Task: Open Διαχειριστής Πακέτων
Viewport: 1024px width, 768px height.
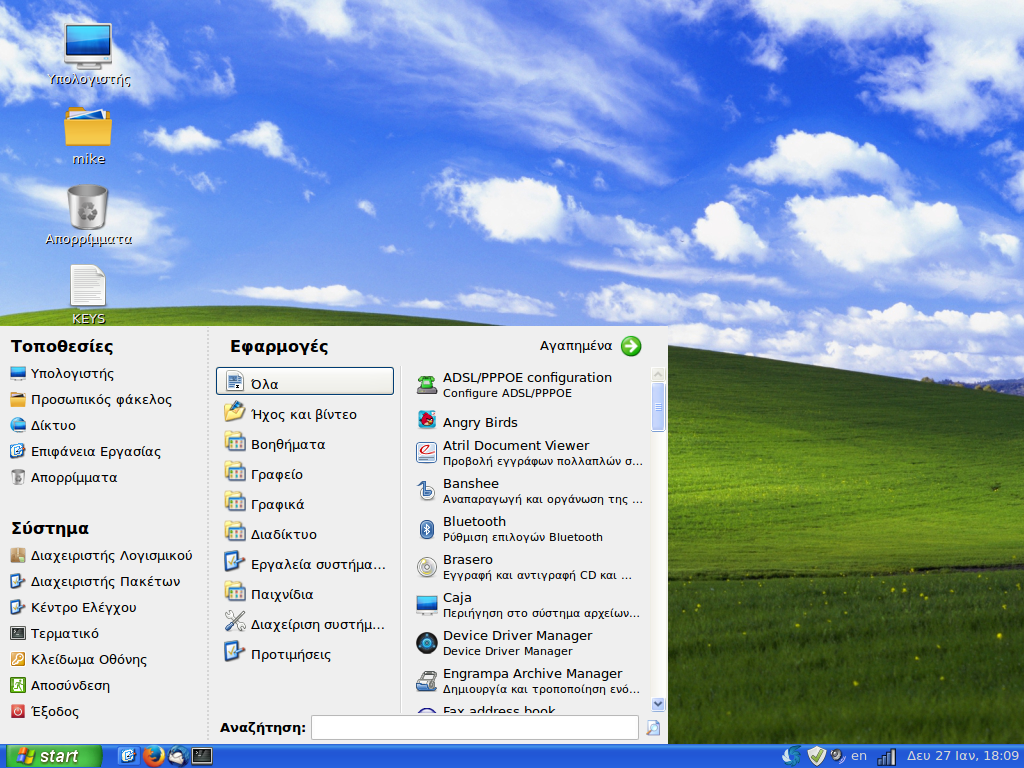Action: (95, 581)
